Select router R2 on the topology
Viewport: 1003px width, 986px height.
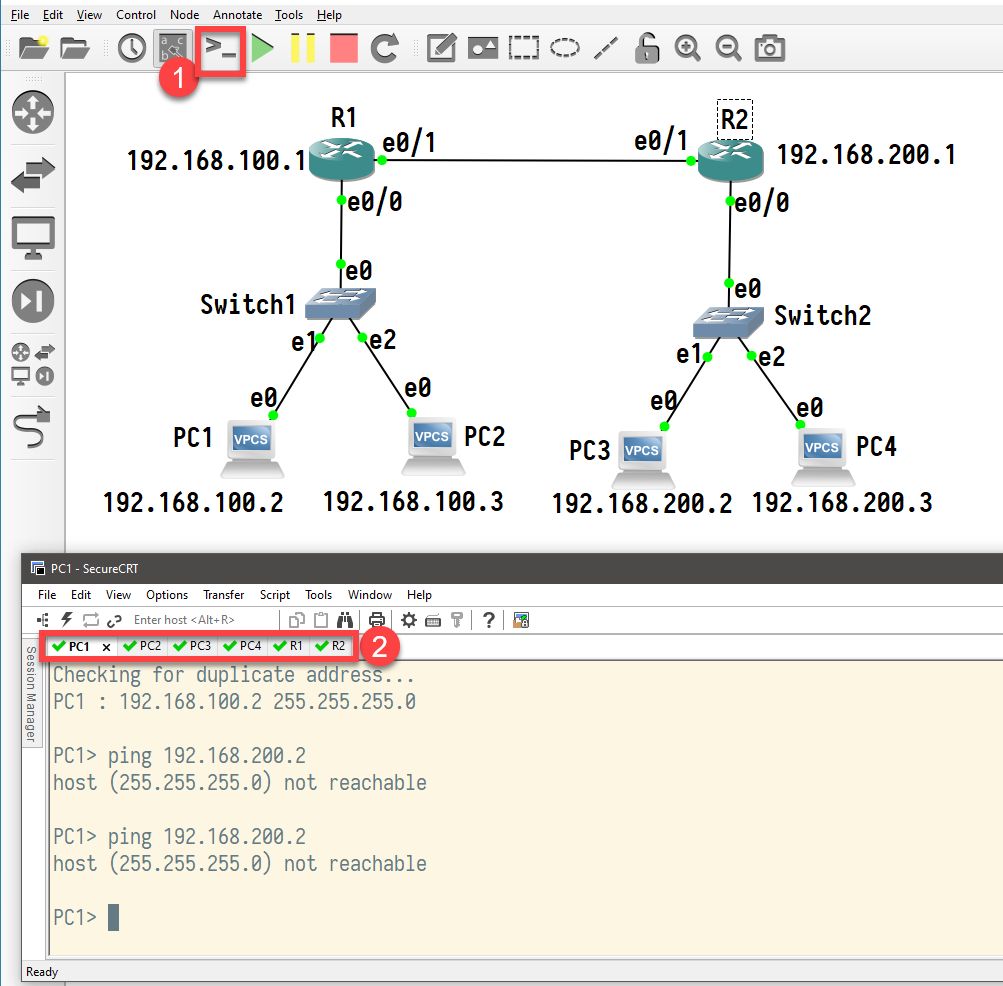click(730, 160)
